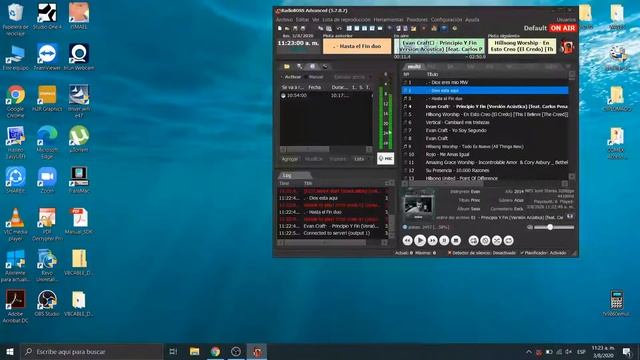Viewport: 640px width, 360px height.
Task: Select playlist track 4 Principio Y Fin
Action: pyautogui.click(x=485, y=106)
